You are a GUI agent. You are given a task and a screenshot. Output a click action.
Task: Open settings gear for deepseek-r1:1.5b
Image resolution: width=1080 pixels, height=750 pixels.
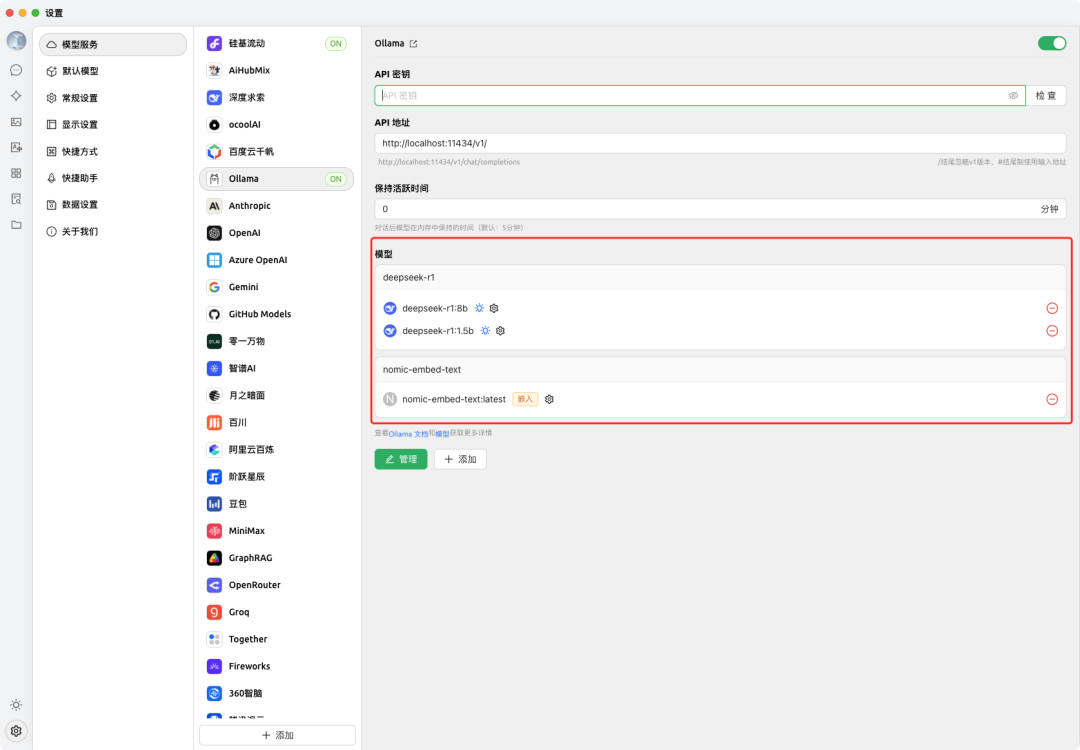pyautogui.click(x=500, y=331)
